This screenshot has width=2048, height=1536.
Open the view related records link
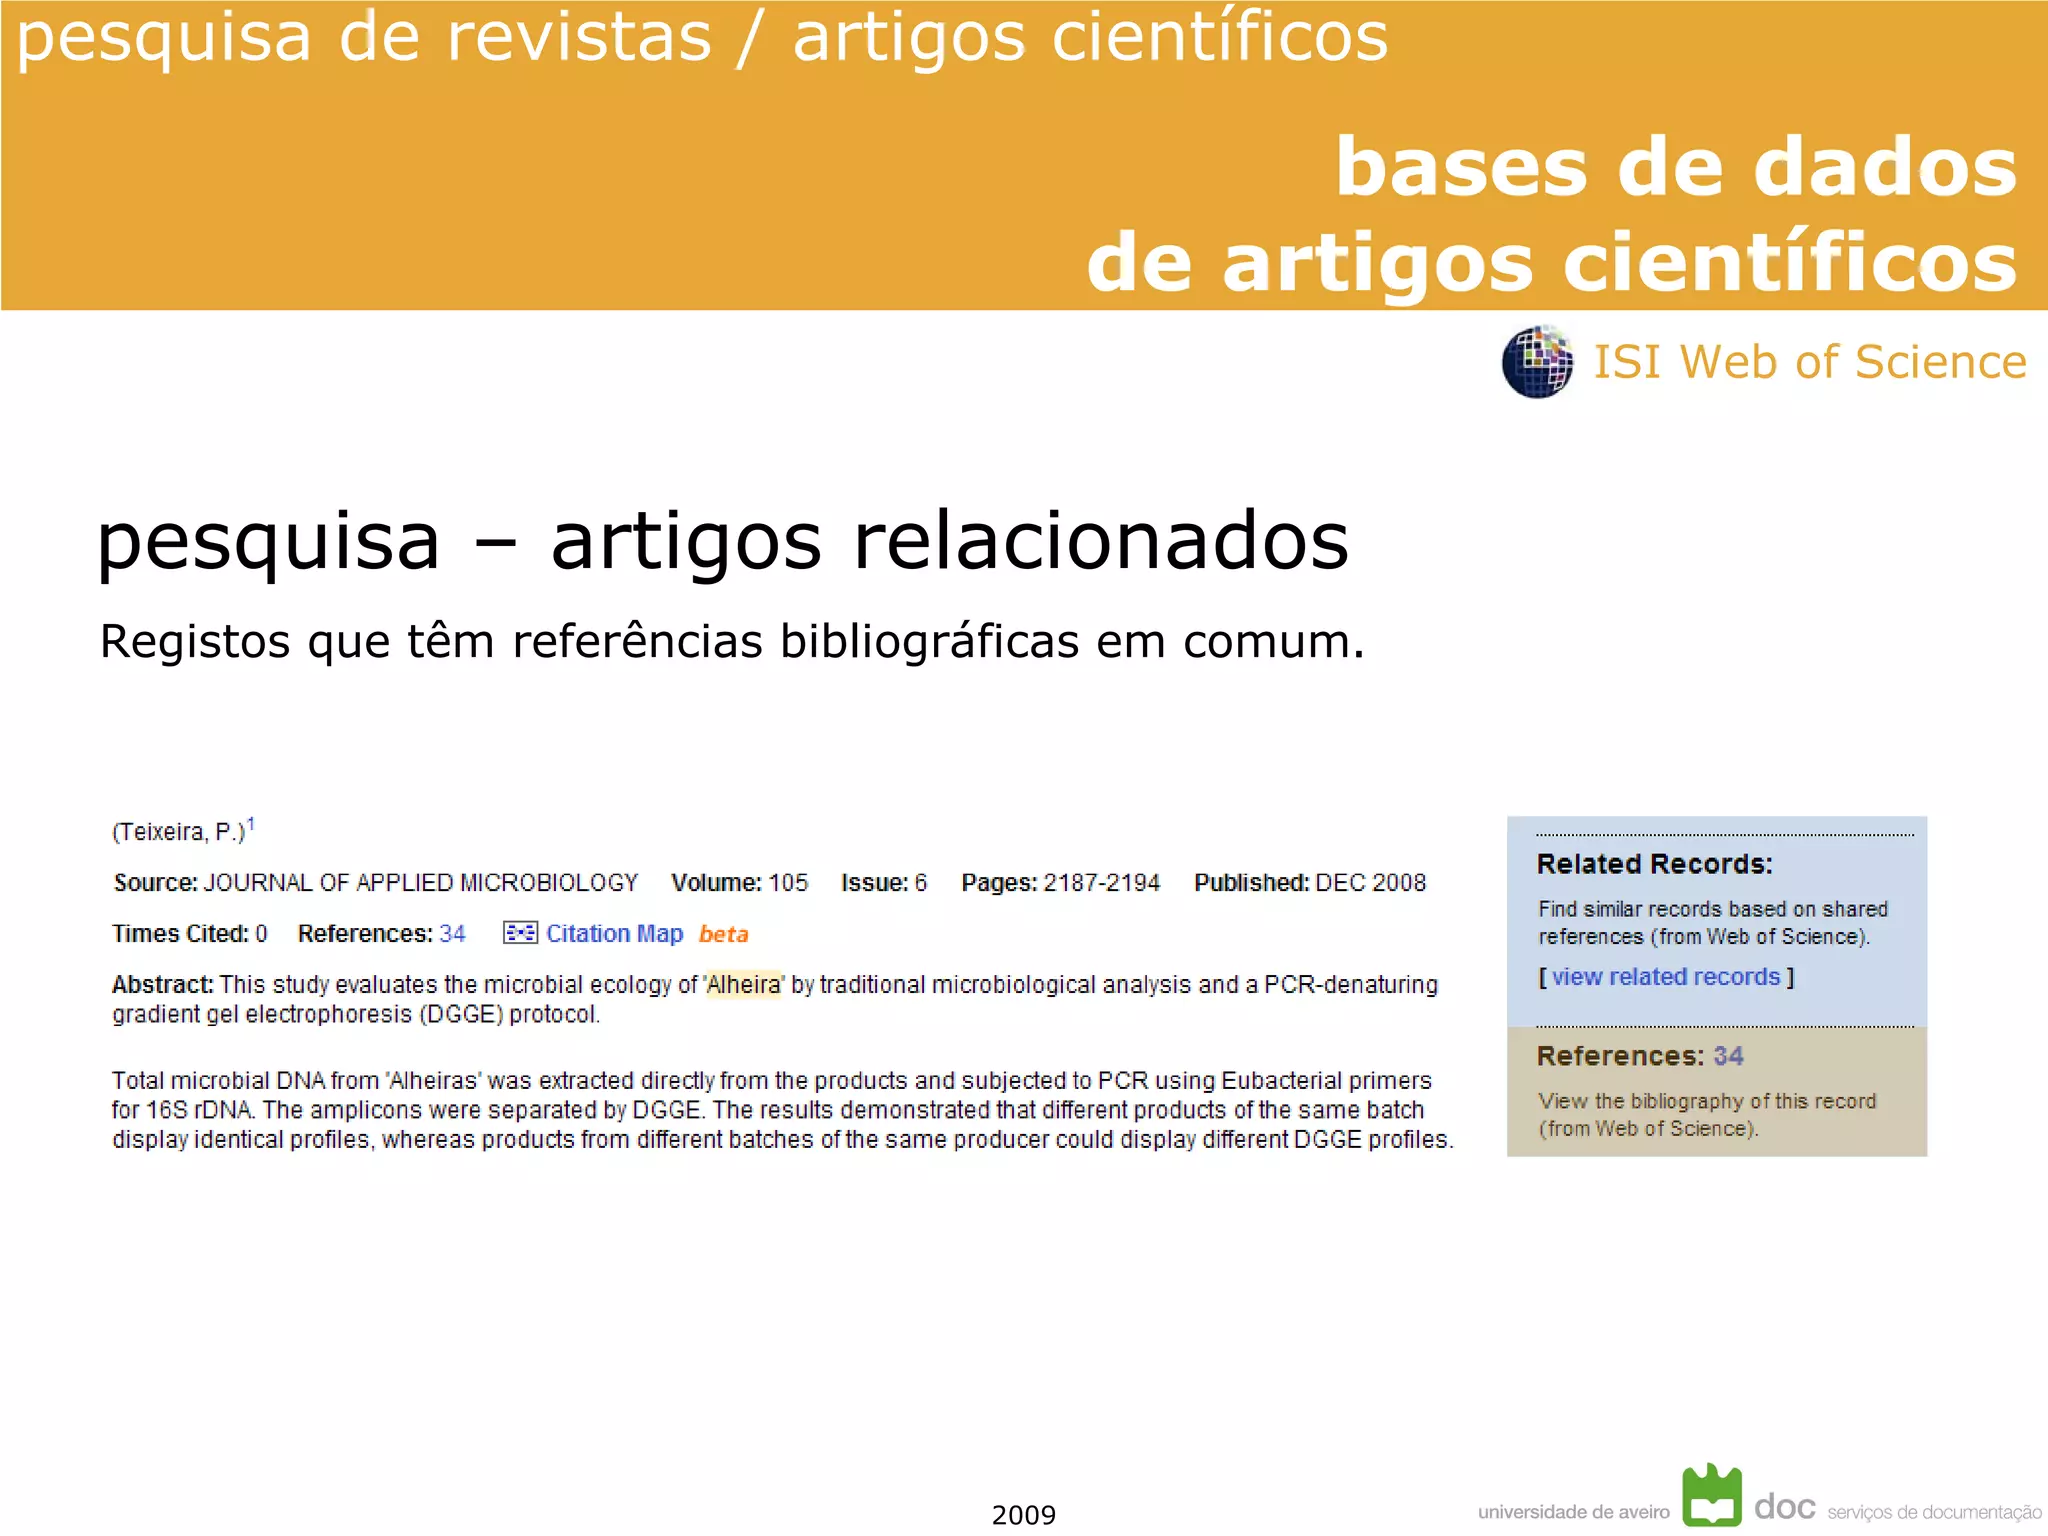tap(1666, 977)
